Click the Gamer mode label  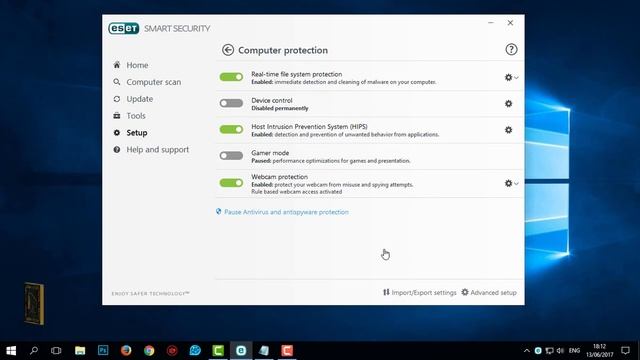(270, 153)
